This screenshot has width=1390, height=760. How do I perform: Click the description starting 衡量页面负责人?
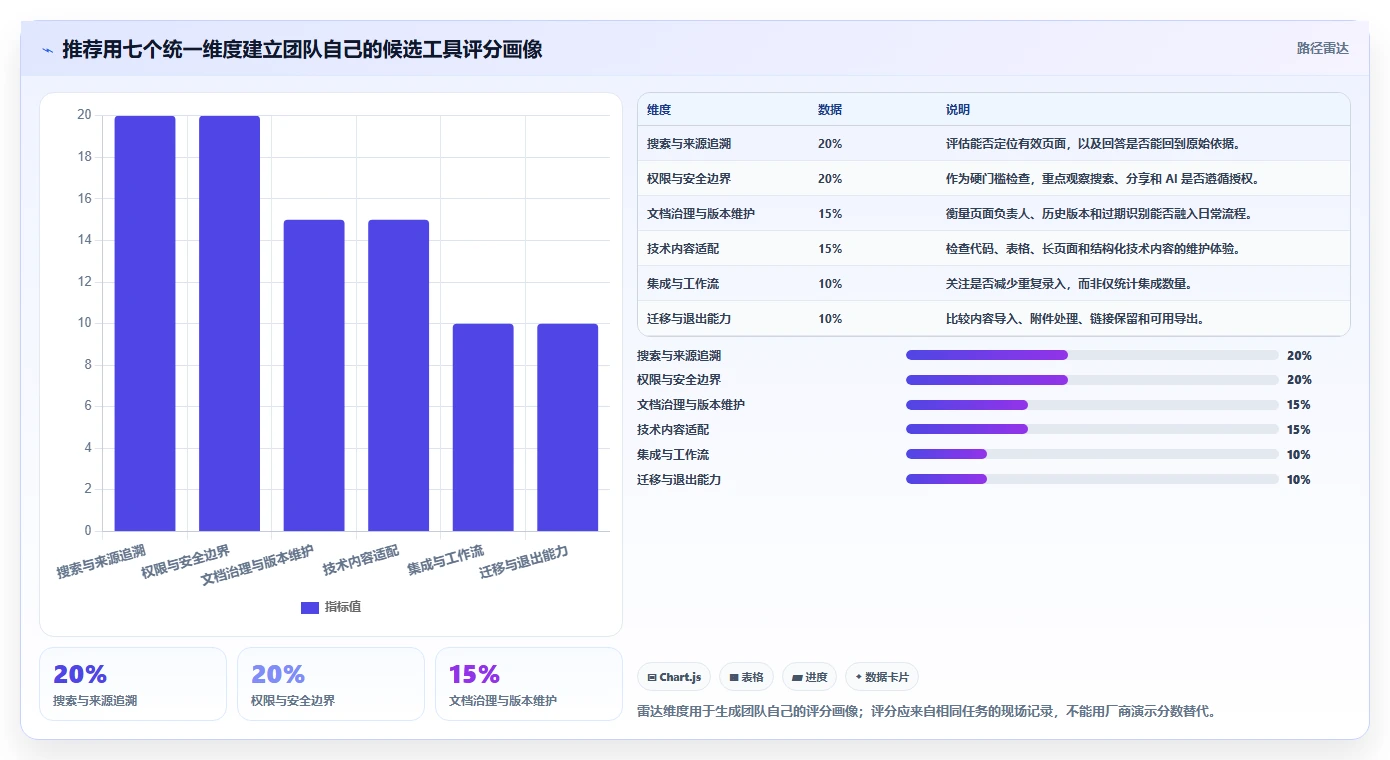click(1099, 214)
